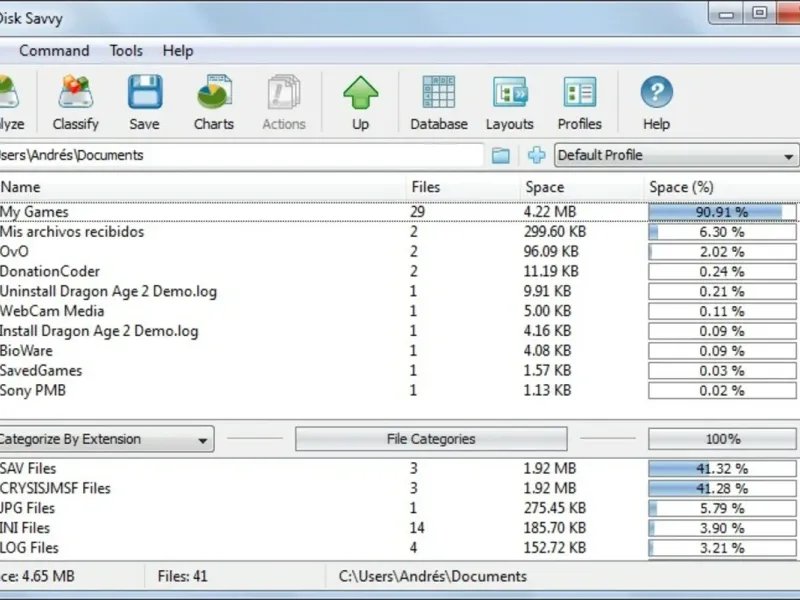This screenshot has width=800, height=600.
Task: Select the OvO folder row
Action: 399,252
